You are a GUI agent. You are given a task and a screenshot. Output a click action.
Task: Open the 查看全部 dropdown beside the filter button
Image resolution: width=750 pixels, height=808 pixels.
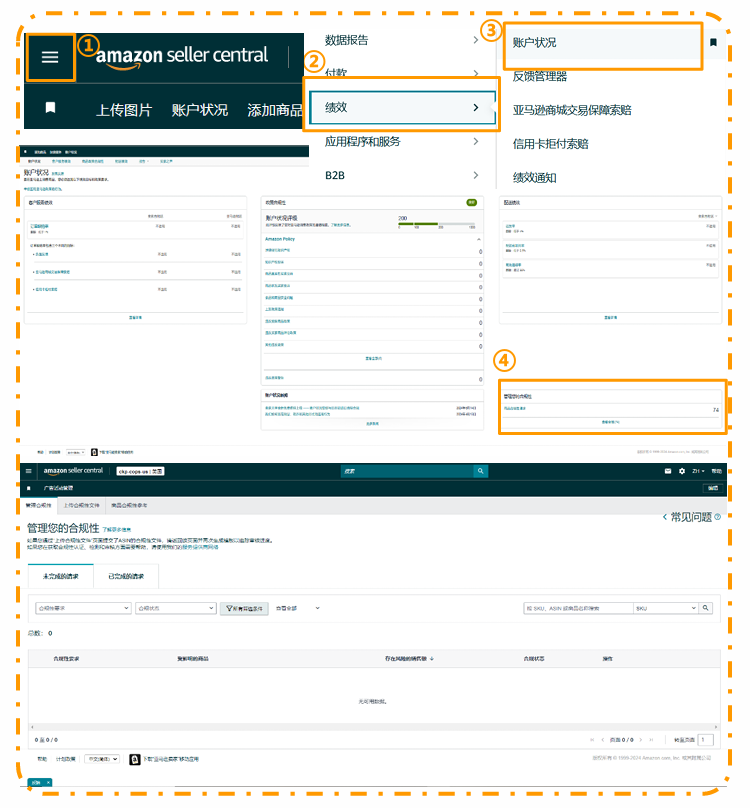298,608
